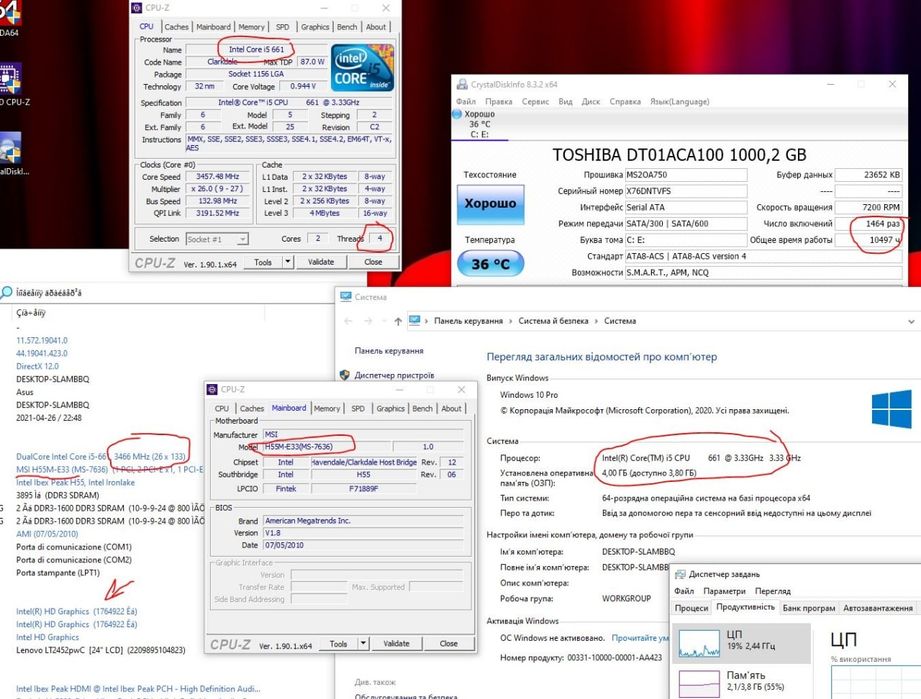Switch to CPU tab in the Mainboard CPU-Z window
Viewport: 921px width, 699px height.
pos(222,408)
